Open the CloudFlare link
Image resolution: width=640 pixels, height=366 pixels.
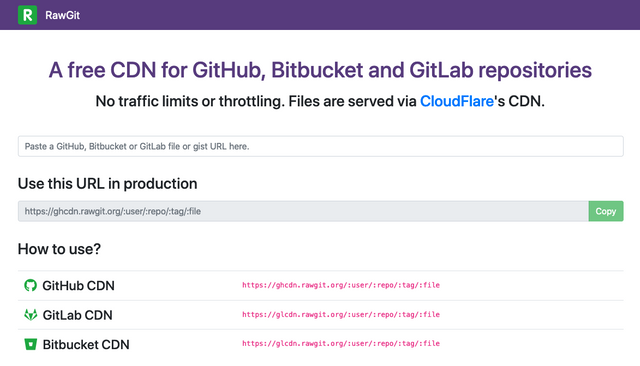pos(457,101)
